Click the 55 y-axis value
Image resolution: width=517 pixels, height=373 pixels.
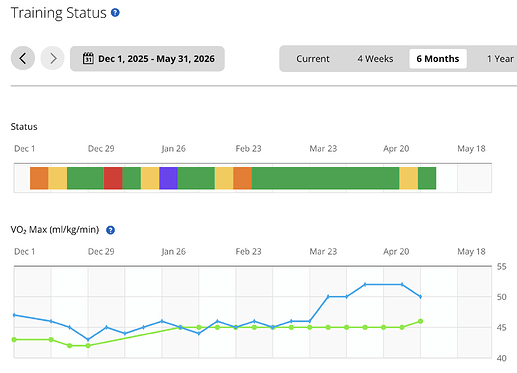[x=501, y=267]
